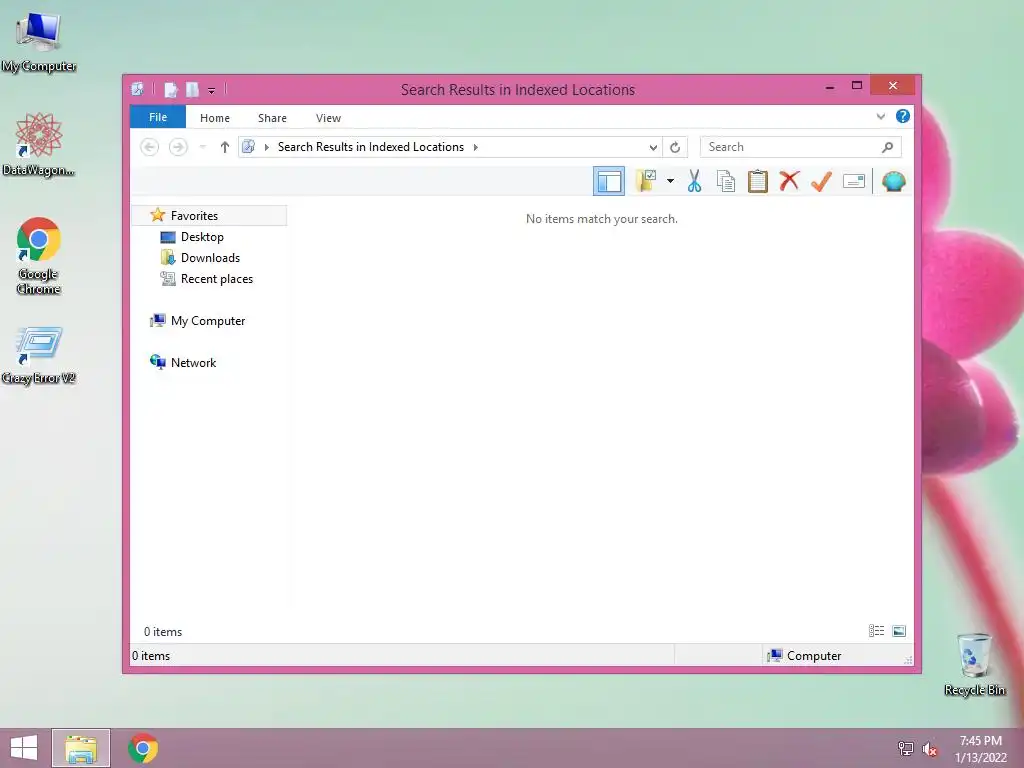Click the Cut scissors icon

694,181
